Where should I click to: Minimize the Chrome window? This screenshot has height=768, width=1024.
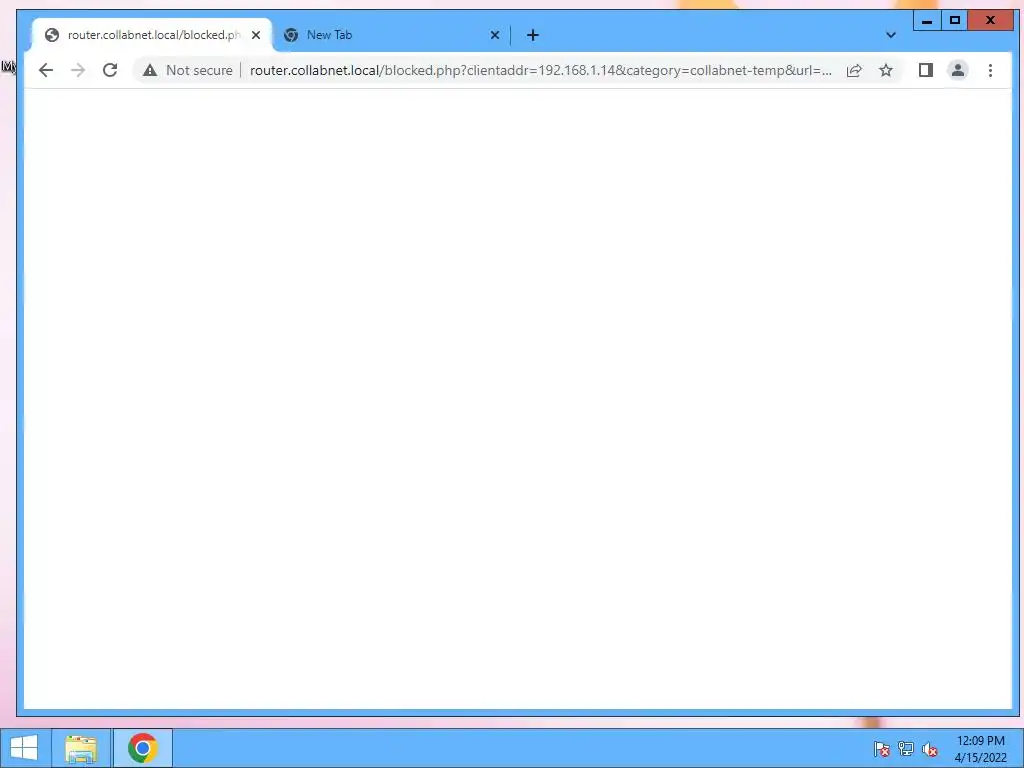[x=927, y=20]
